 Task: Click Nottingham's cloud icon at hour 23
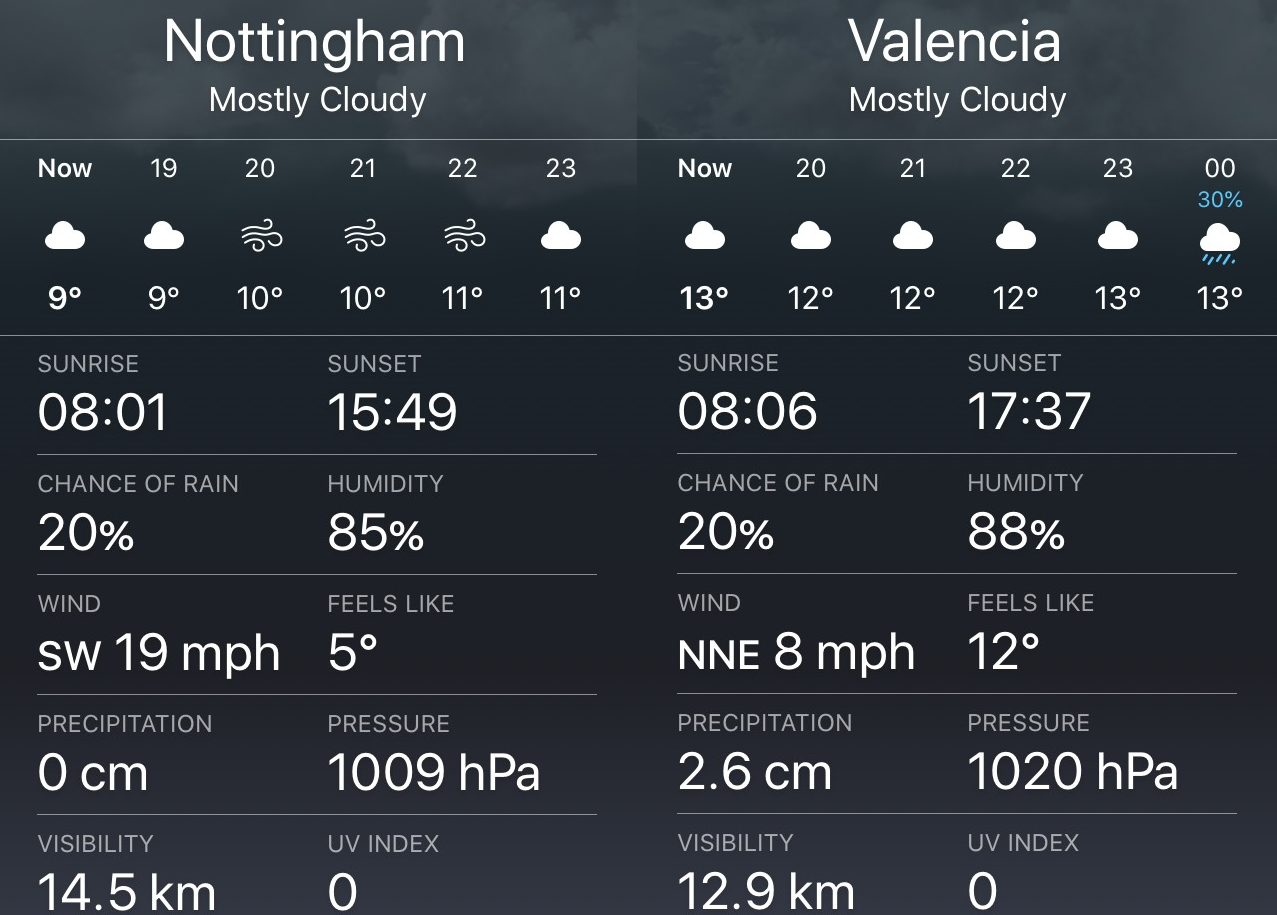click(x=561, y=237)
